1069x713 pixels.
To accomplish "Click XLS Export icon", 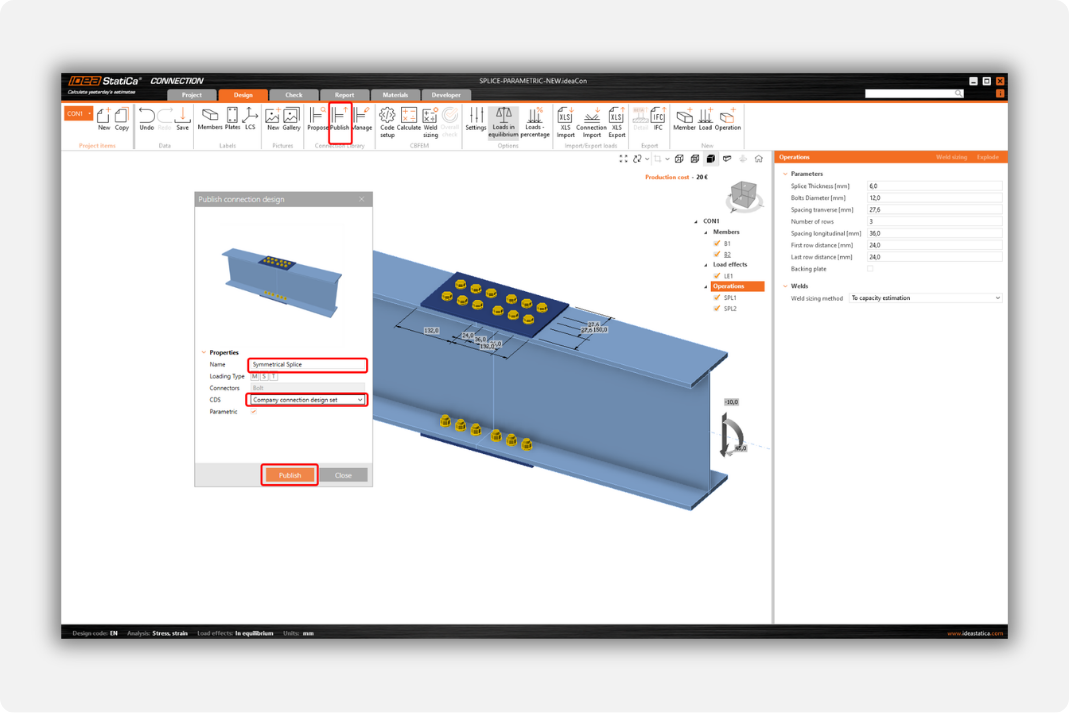I will coord(616,121).
